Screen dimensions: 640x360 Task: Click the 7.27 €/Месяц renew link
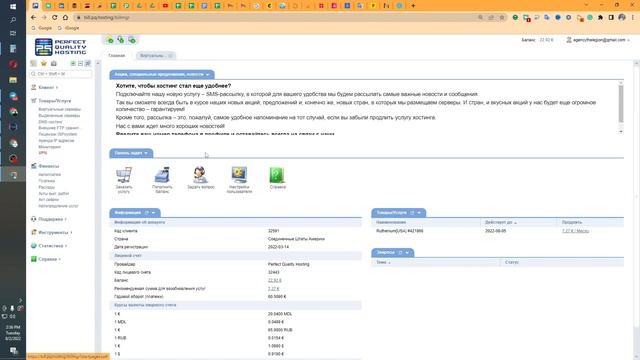click(x=575, y=231)
